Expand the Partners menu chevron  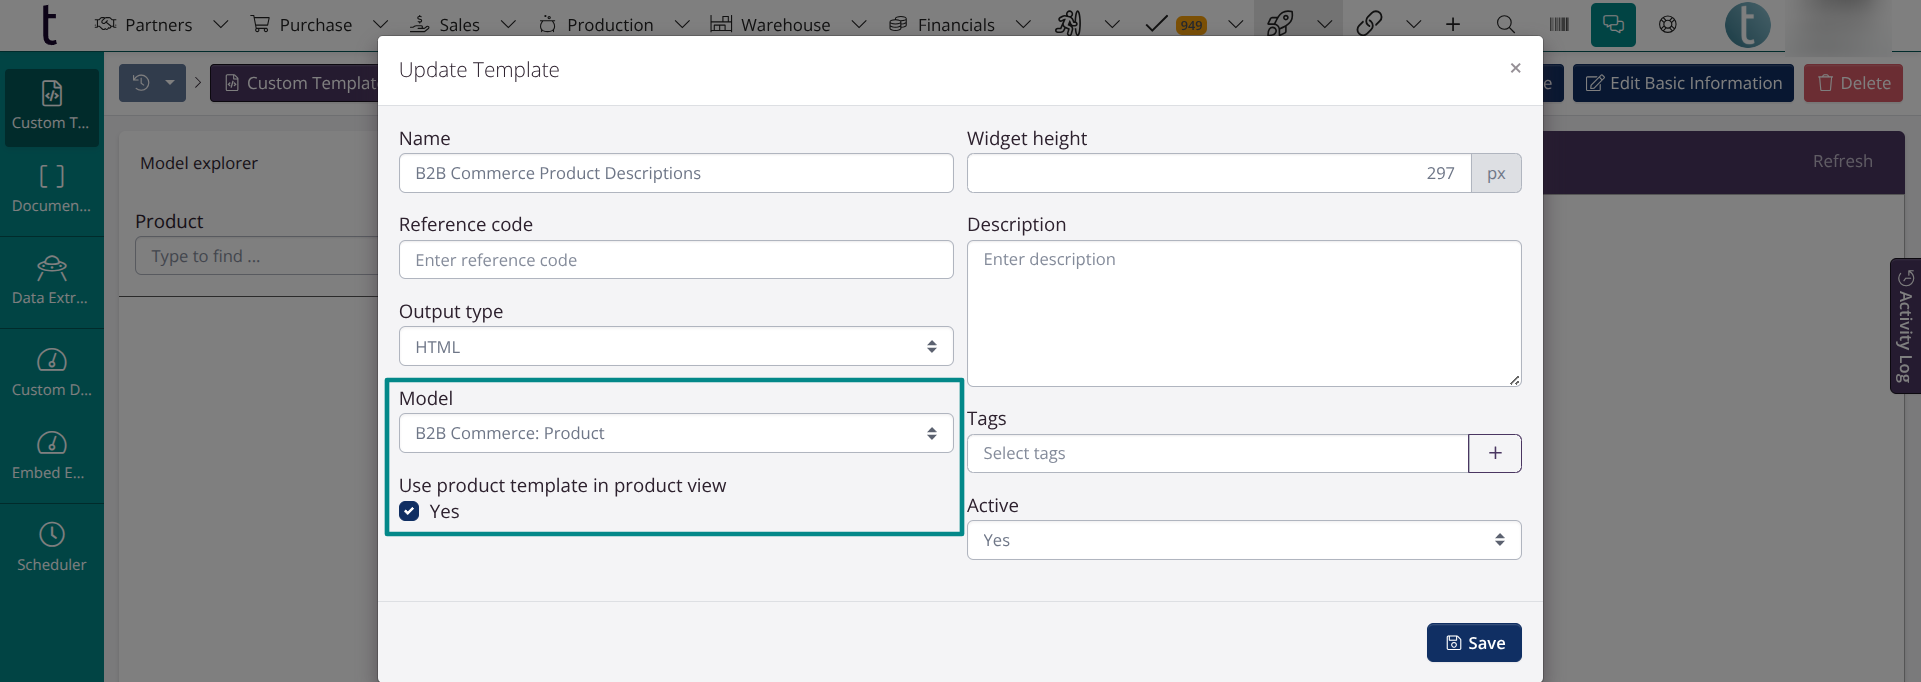pos(221,24)
